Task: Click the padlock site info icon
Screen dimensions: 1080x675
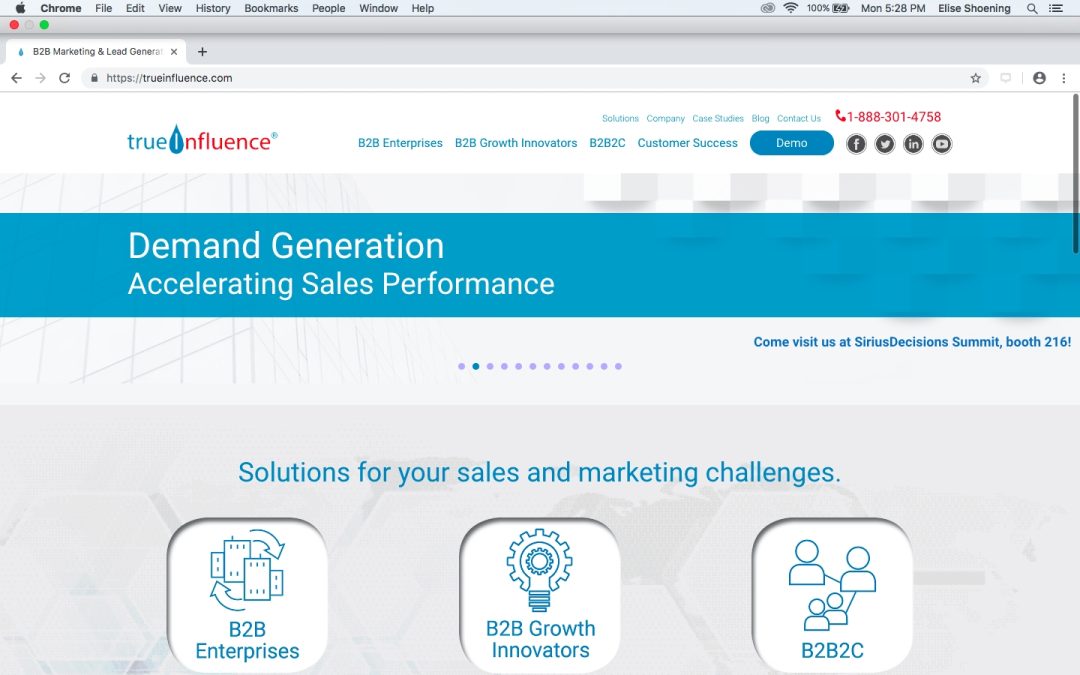Action: point(94,78)
